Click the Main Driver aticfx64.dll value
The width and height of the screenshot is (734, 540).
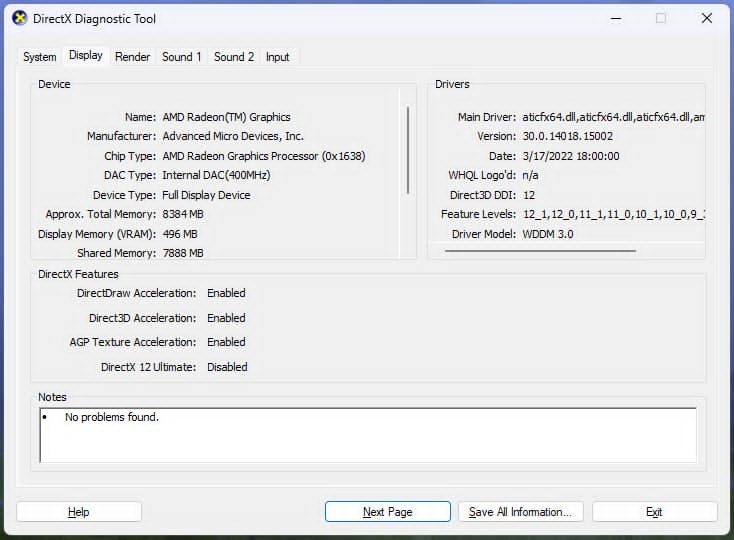pos(614,117)
